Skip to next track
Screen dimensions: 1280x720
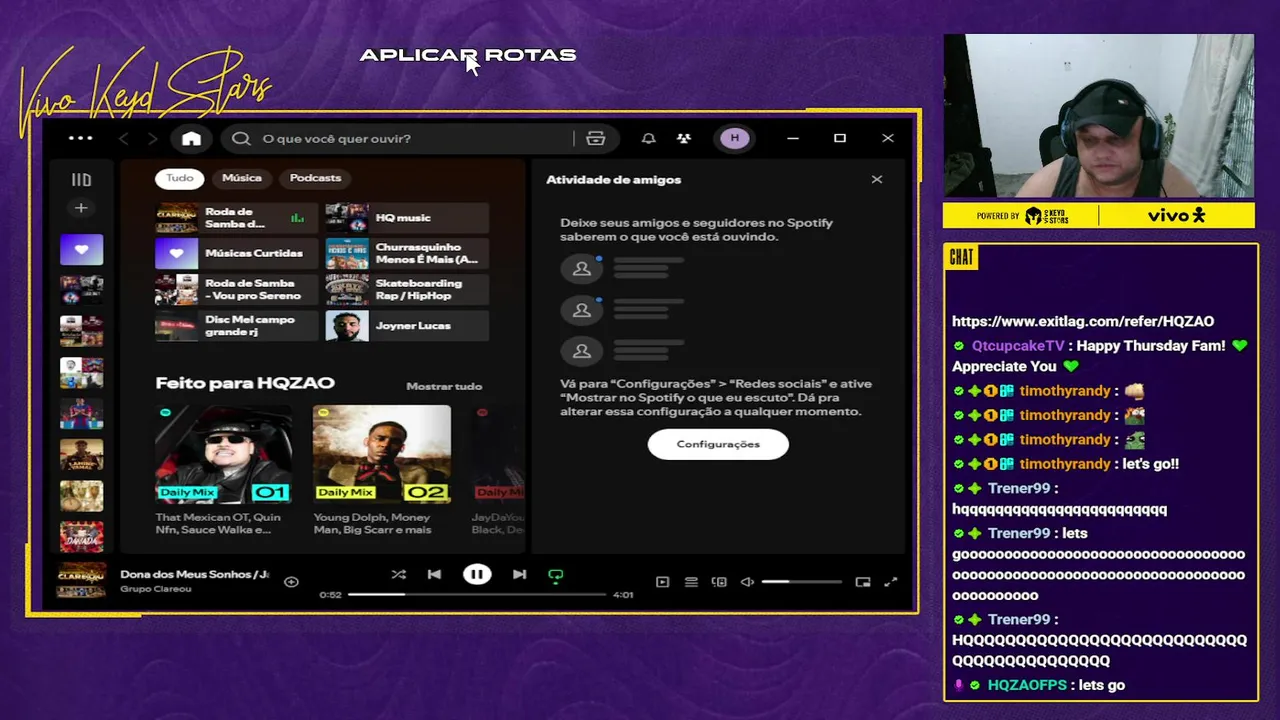tap(519, 574)
